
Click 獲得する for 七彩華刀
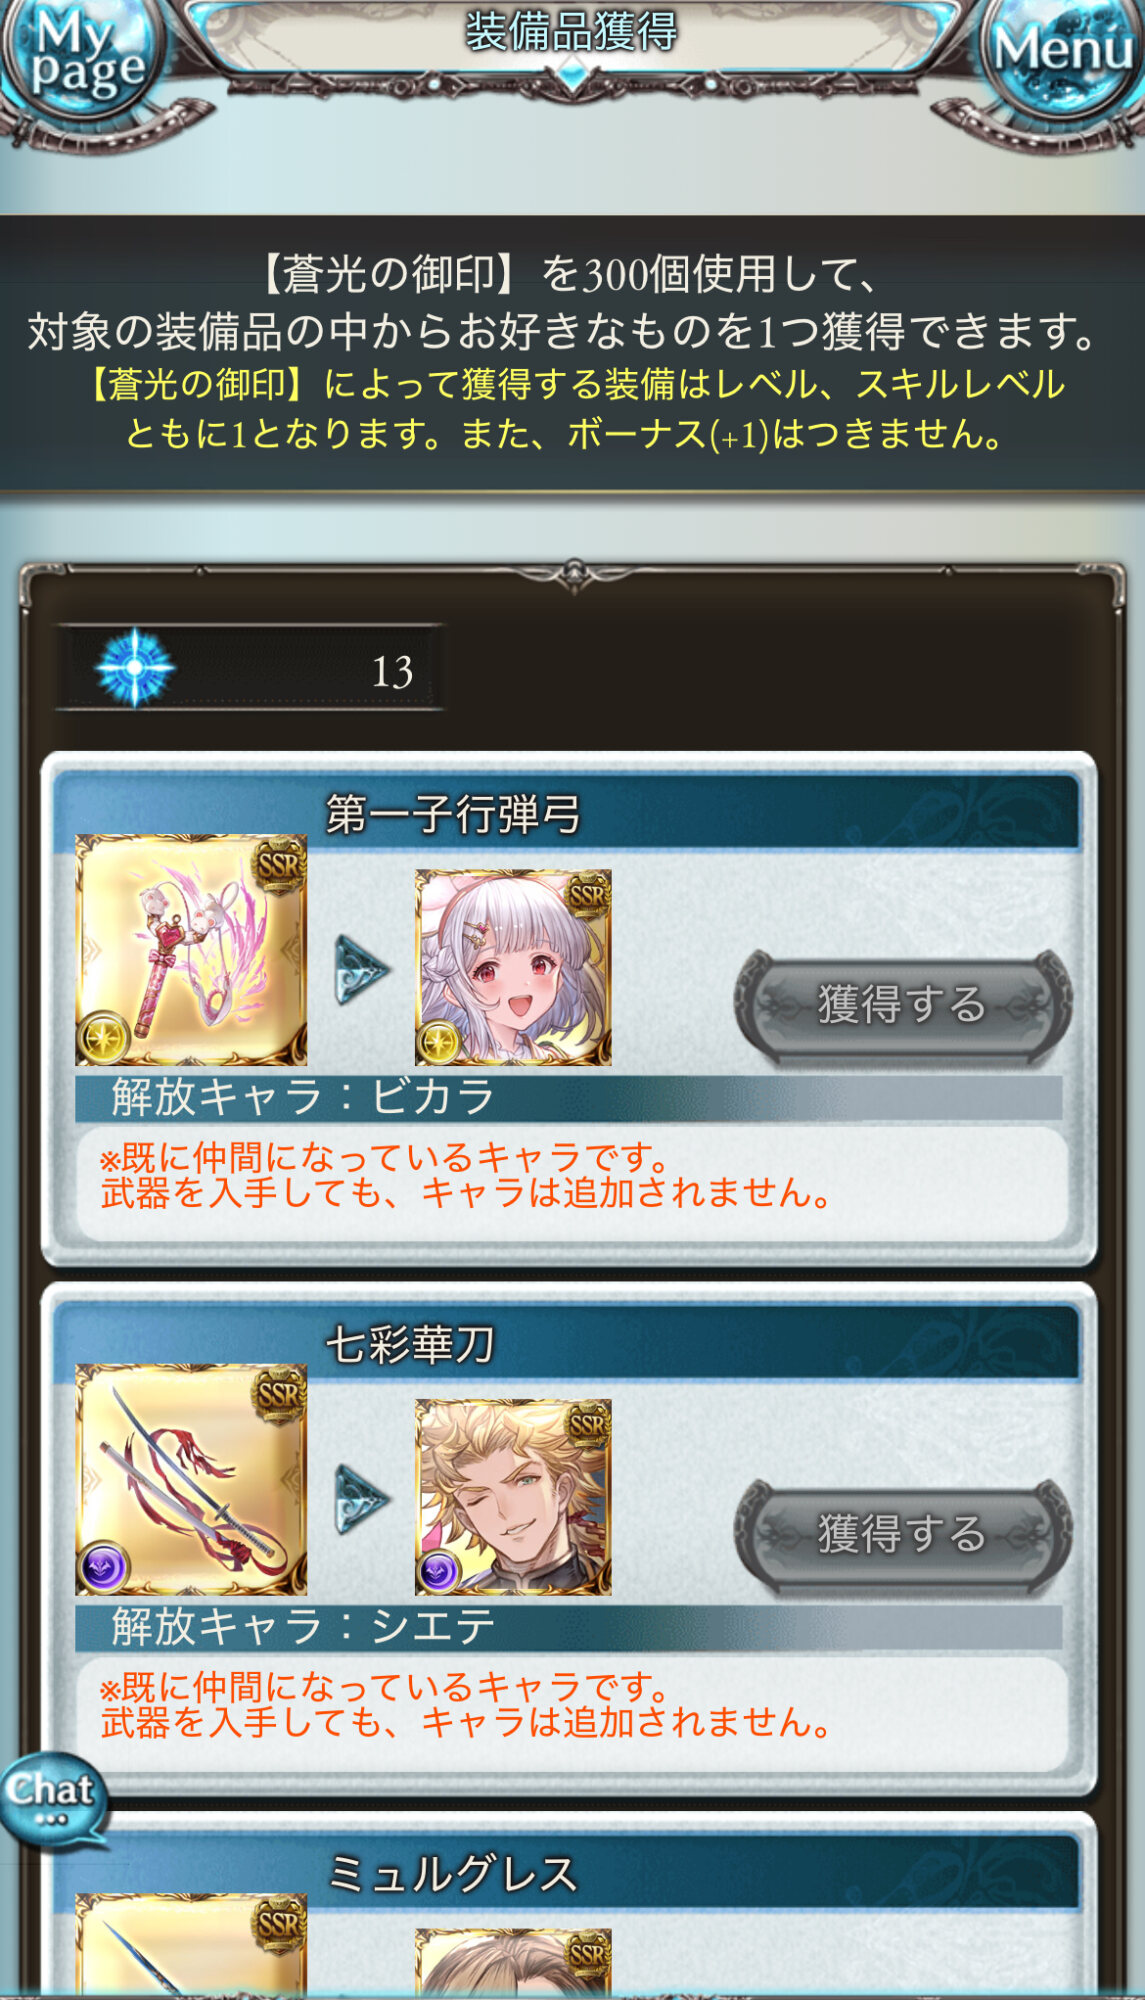[903, 1535]
